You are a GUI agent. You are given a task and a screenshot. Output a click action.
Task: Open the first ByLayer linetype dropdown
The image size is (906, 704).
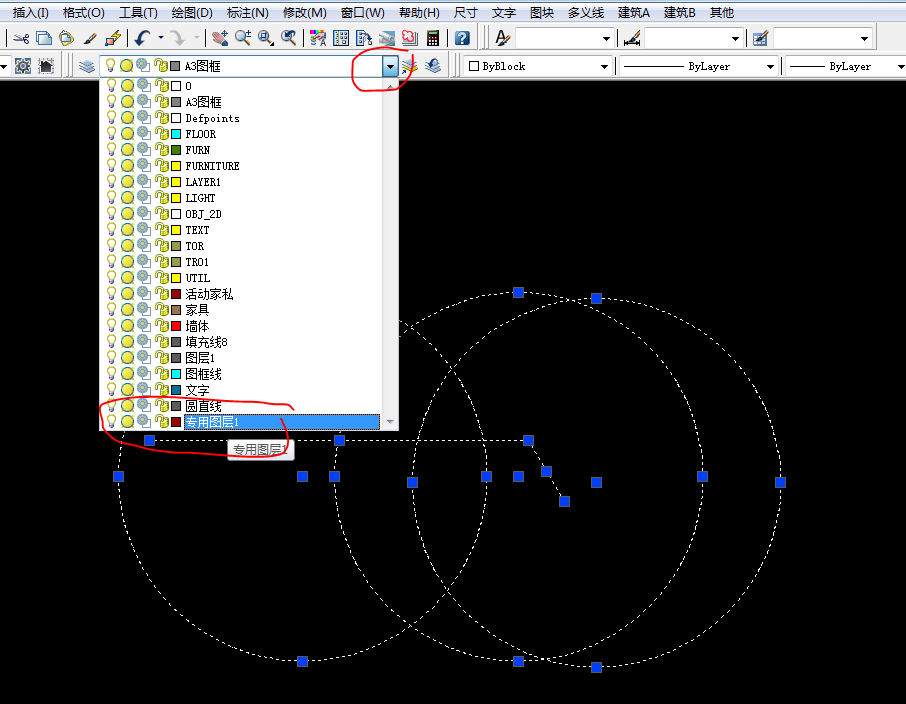click(x=770, y=66)
